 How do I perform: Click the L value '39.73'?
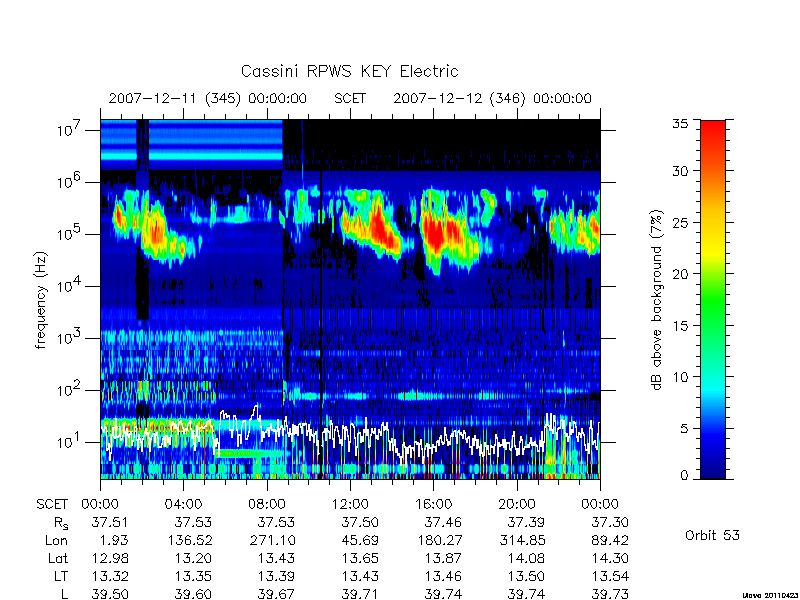click(610, 594)
